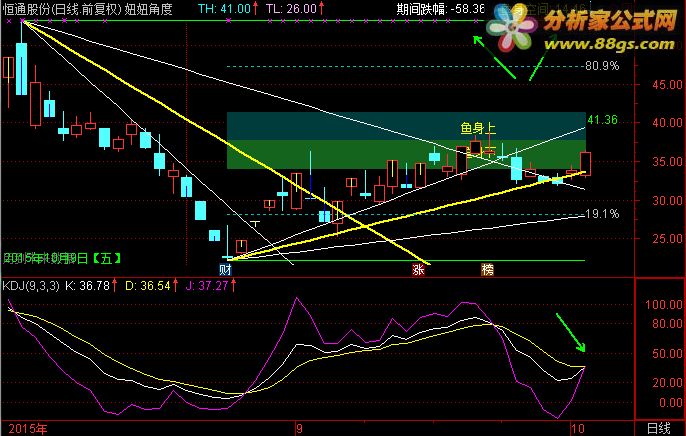Screen dimensions: 686x436
Task: Click the 2015年 time axis label
Action: [x=28, y=429]
